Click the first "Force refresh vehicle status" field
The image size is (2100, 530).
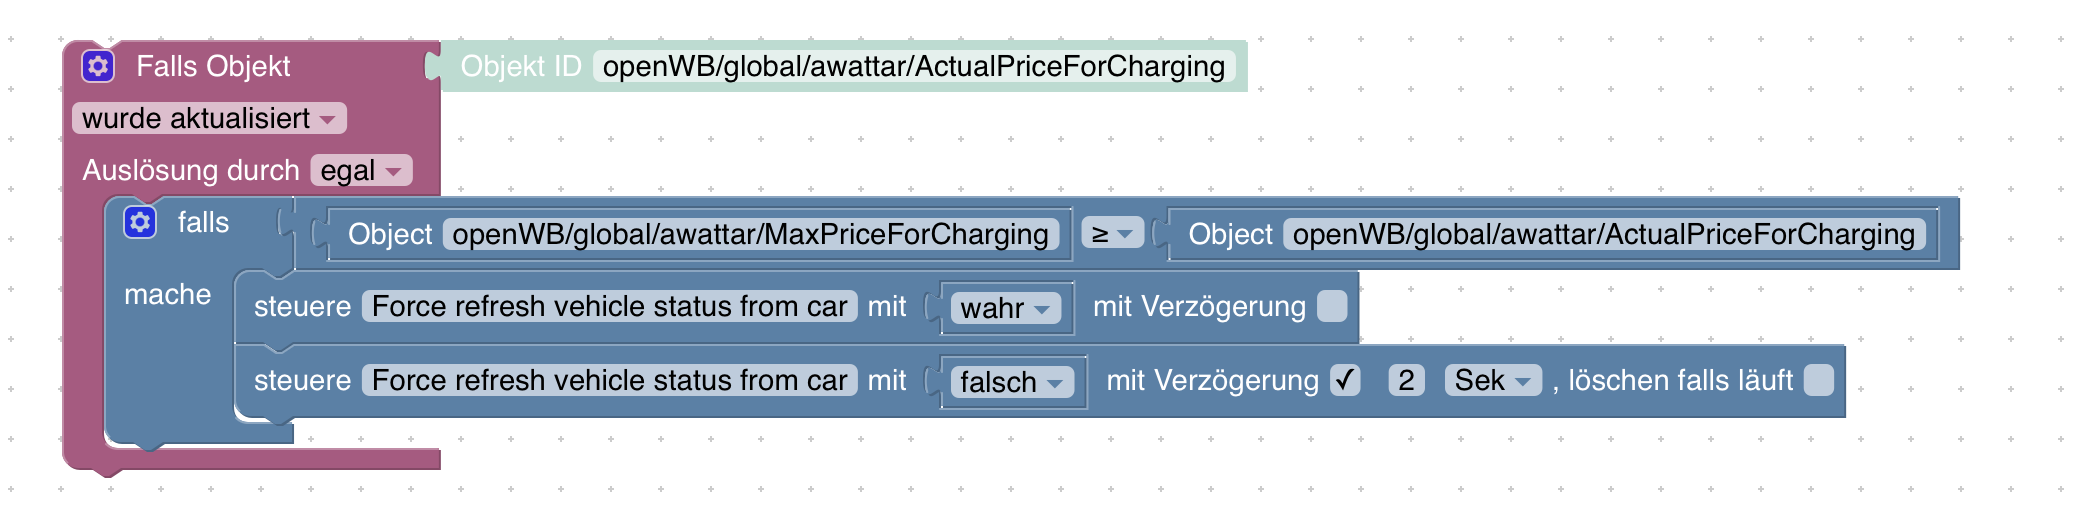[x=609, y=306]
